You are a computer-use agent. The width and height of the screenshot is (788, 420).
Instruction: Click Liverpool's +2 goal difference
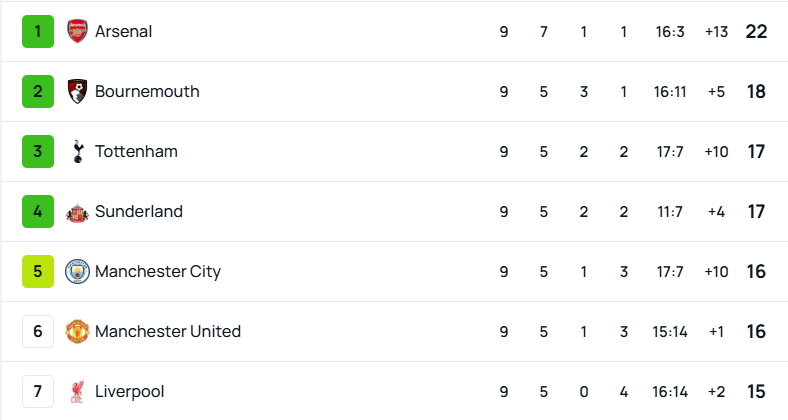[716, 391]
